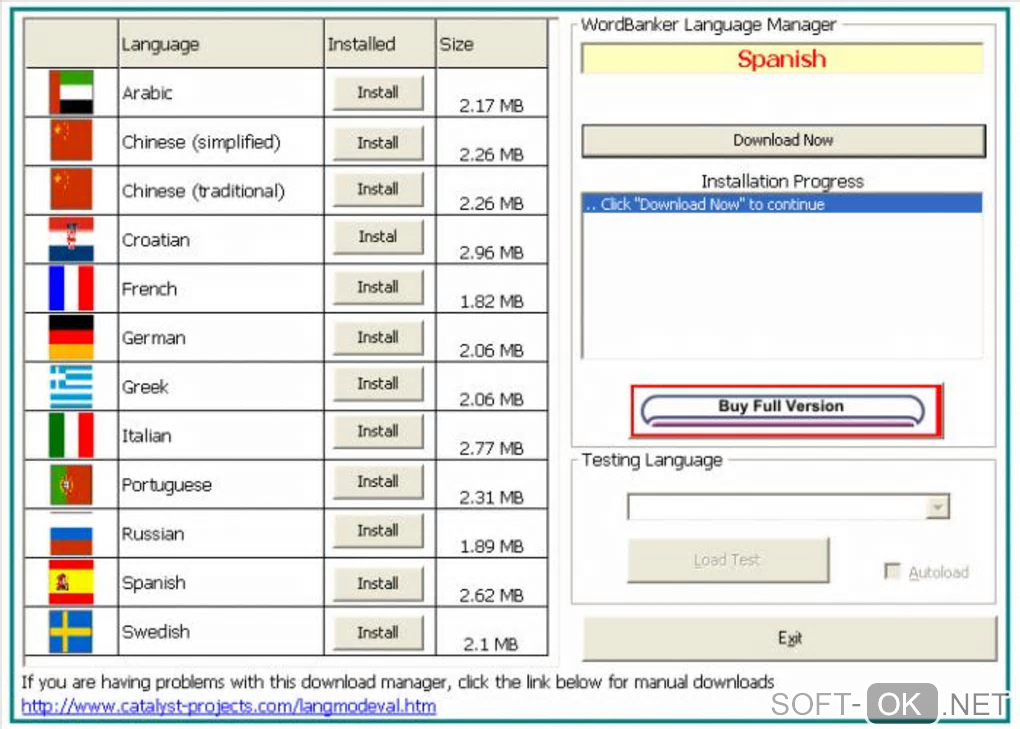Install the German language pack

[x=378, y=337]
